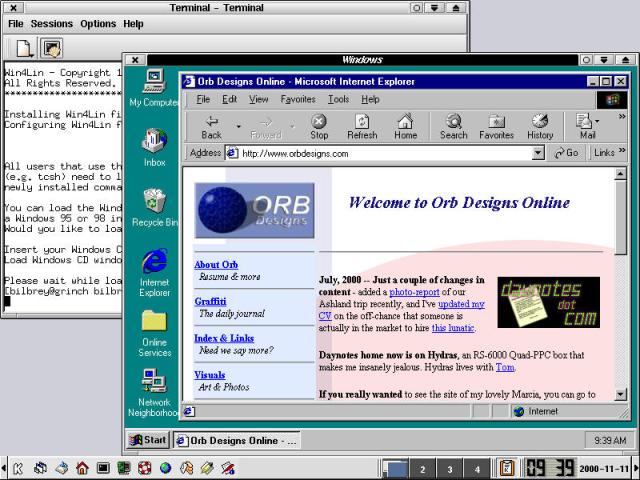Click the Windows Start button

[x=148, y=440]
